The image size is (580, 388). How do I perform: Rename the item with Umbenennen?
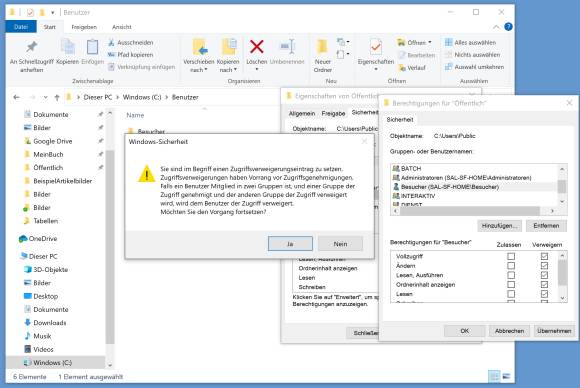287,52
